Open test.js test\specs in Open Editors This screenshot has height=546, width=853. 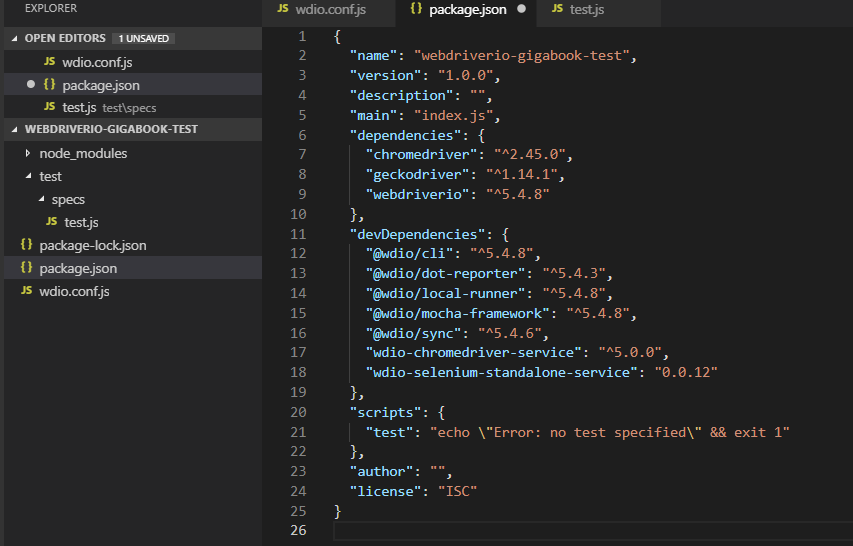point(133,108)
